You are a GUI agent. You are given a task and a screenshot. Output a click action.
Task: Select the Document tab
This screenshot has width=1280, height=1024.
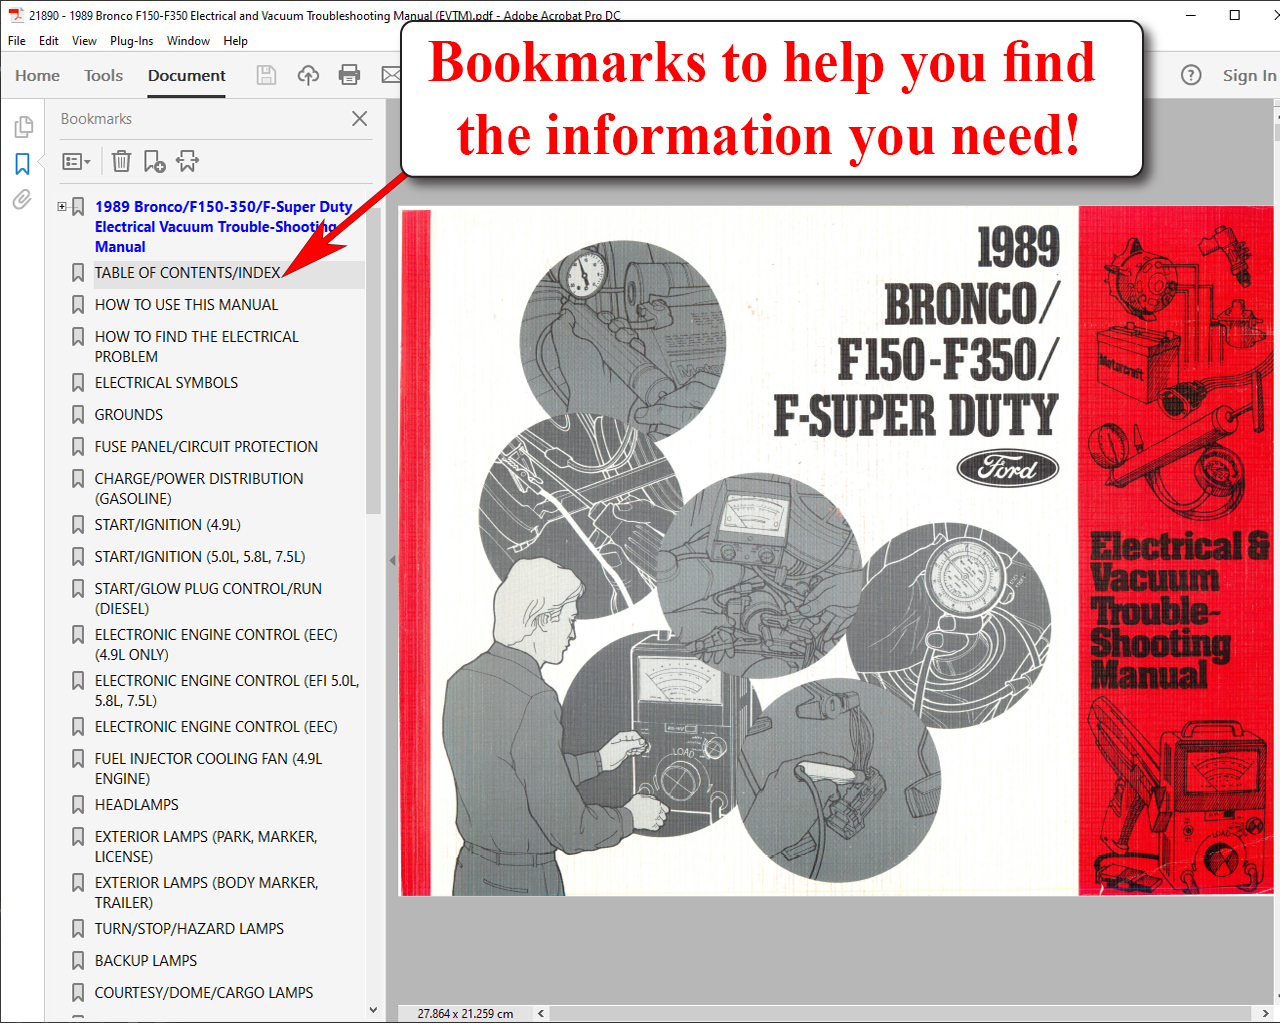tap(187, 76)
